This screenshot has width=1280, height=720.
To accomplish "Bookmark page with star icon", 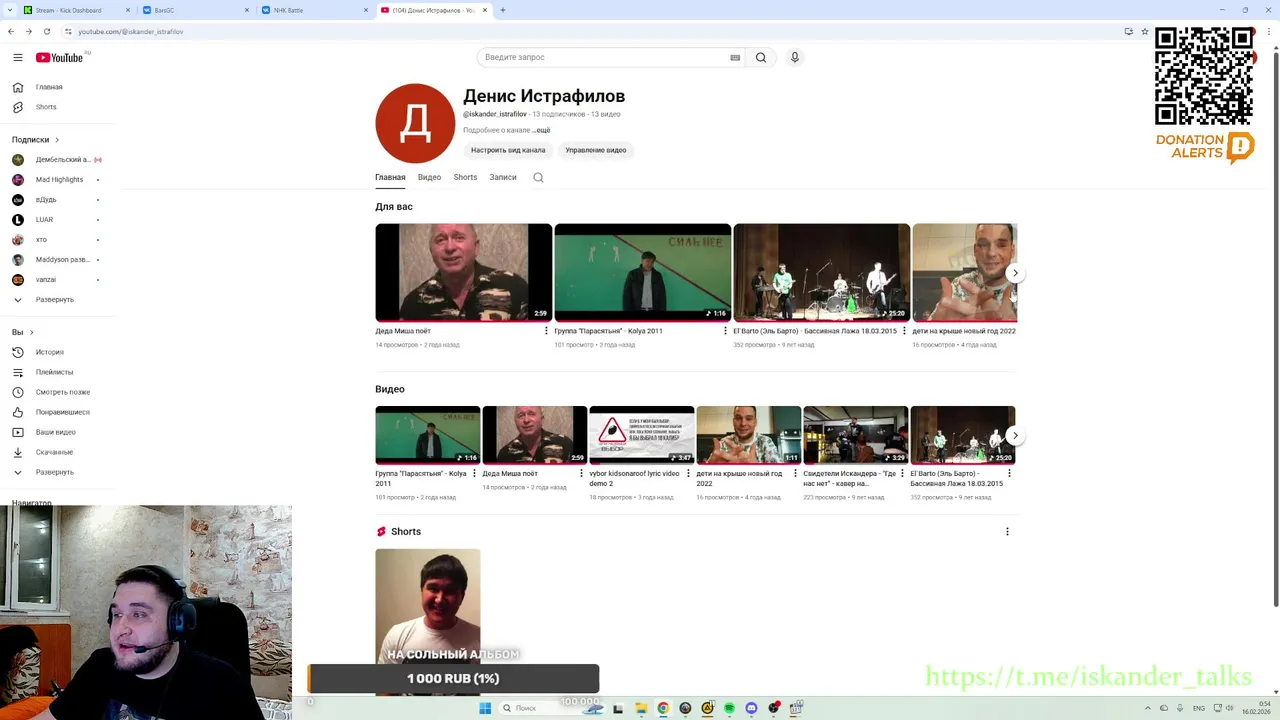I will pyautogui.click(x=1145, y=31).
